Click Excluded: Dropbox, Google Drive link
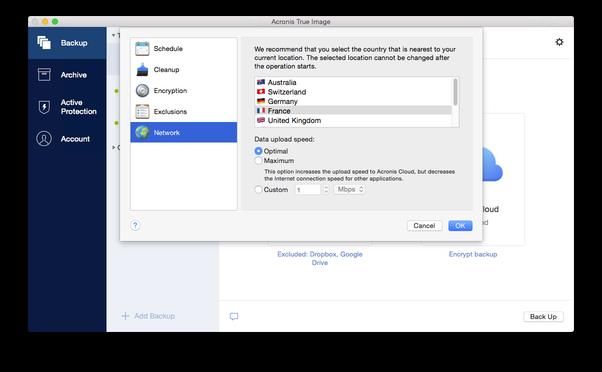This screenshot has height=372, width=602. click(x=320, y=258)
